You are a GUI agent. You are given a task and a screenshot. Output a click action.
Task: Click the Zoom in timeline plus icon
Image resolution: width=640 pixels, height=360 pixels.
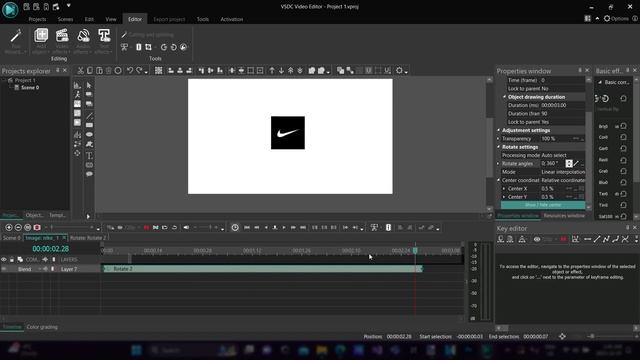click(x=9, y=227)
